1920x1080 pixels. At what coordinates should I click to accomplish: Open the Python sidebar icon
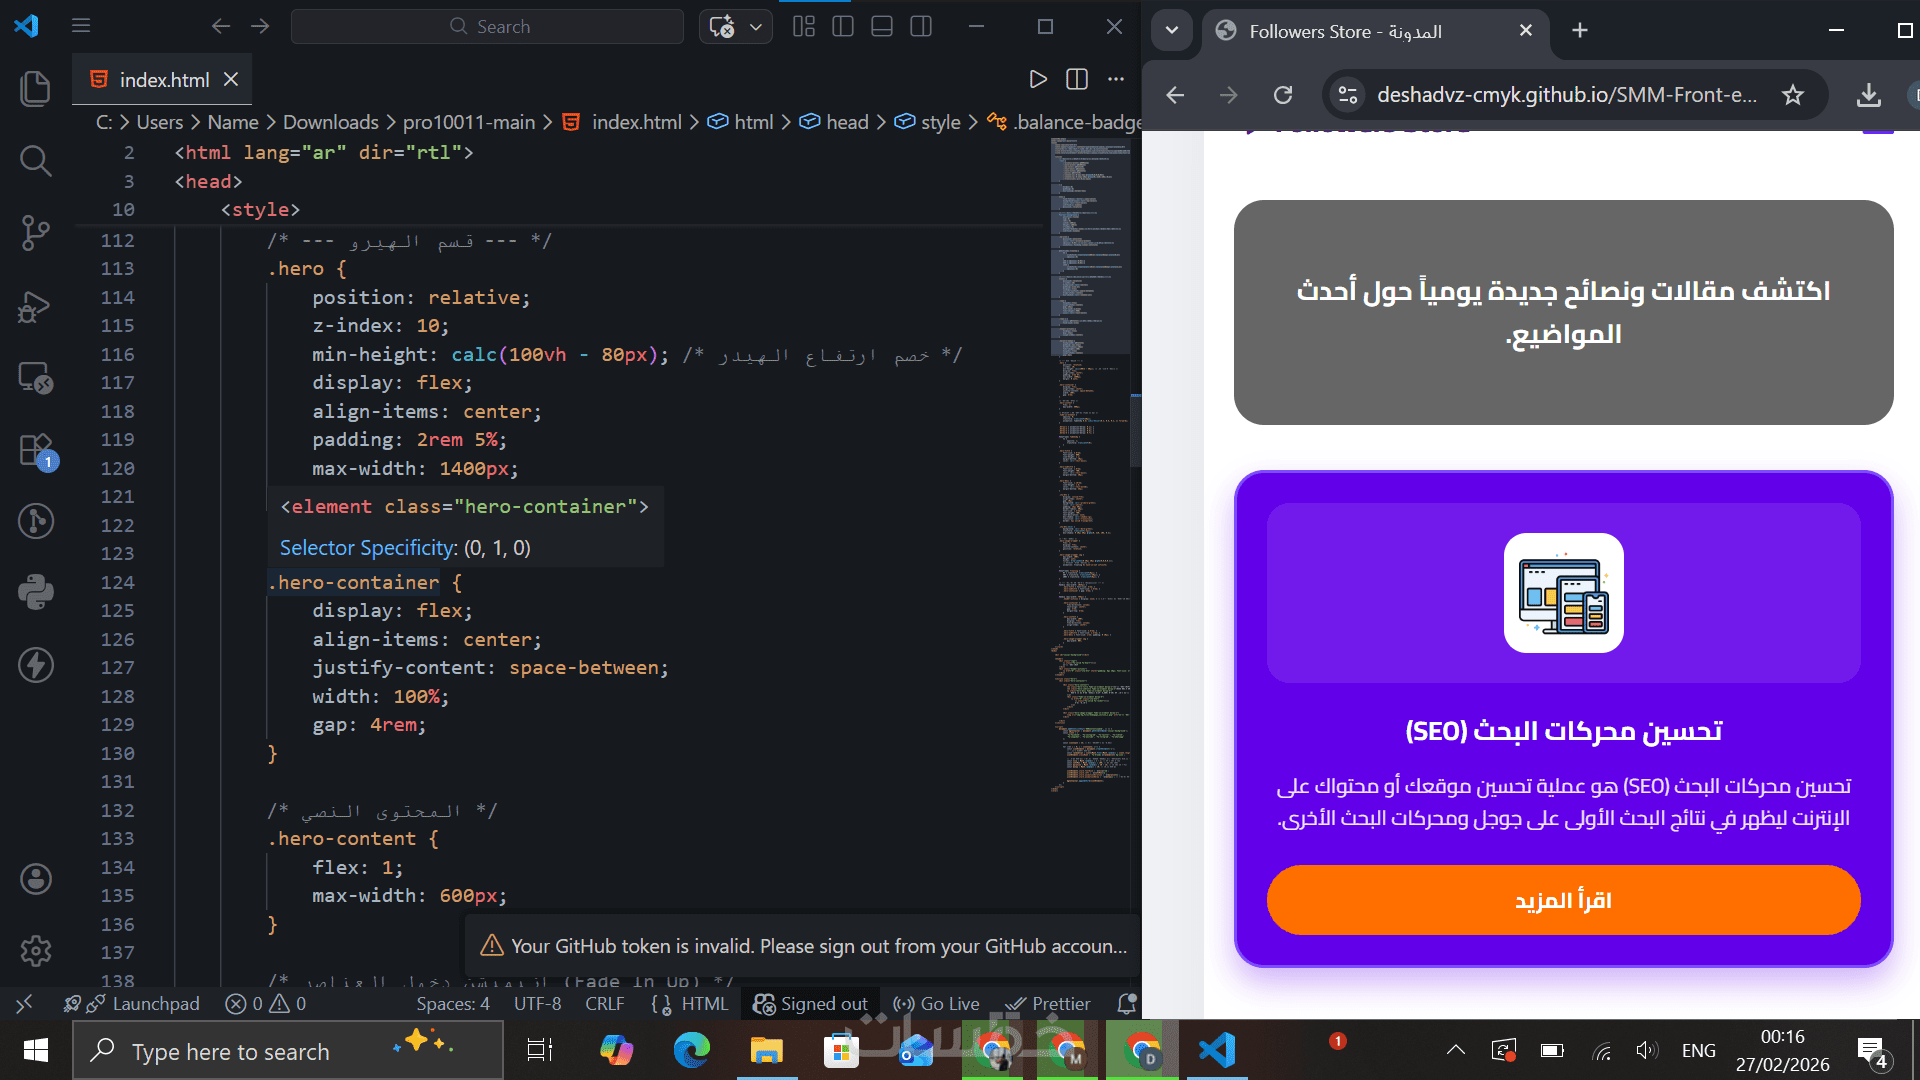click(x=35, y=592)
